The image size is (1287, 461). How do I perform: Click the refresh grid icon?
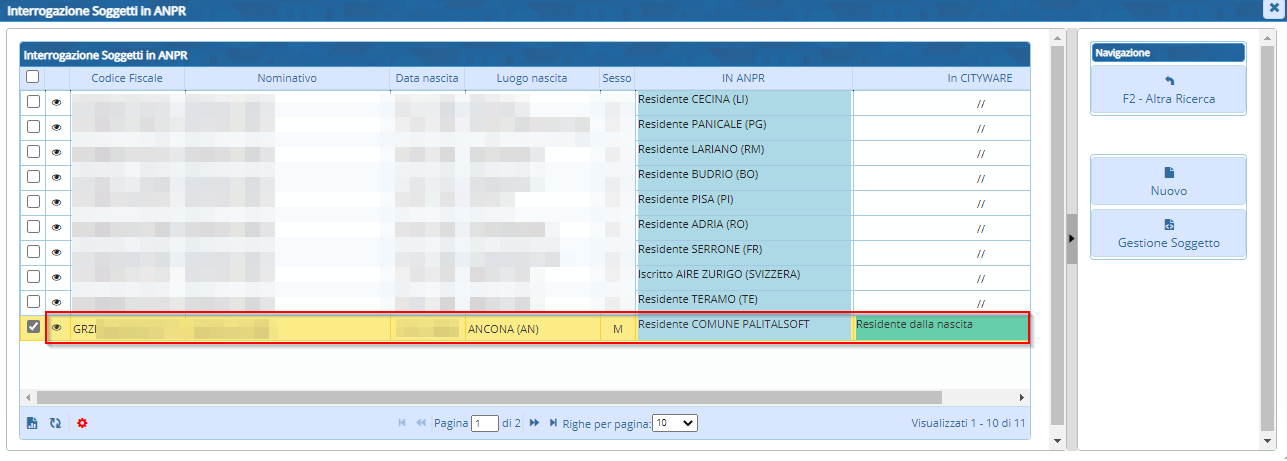tap(56, 423)
